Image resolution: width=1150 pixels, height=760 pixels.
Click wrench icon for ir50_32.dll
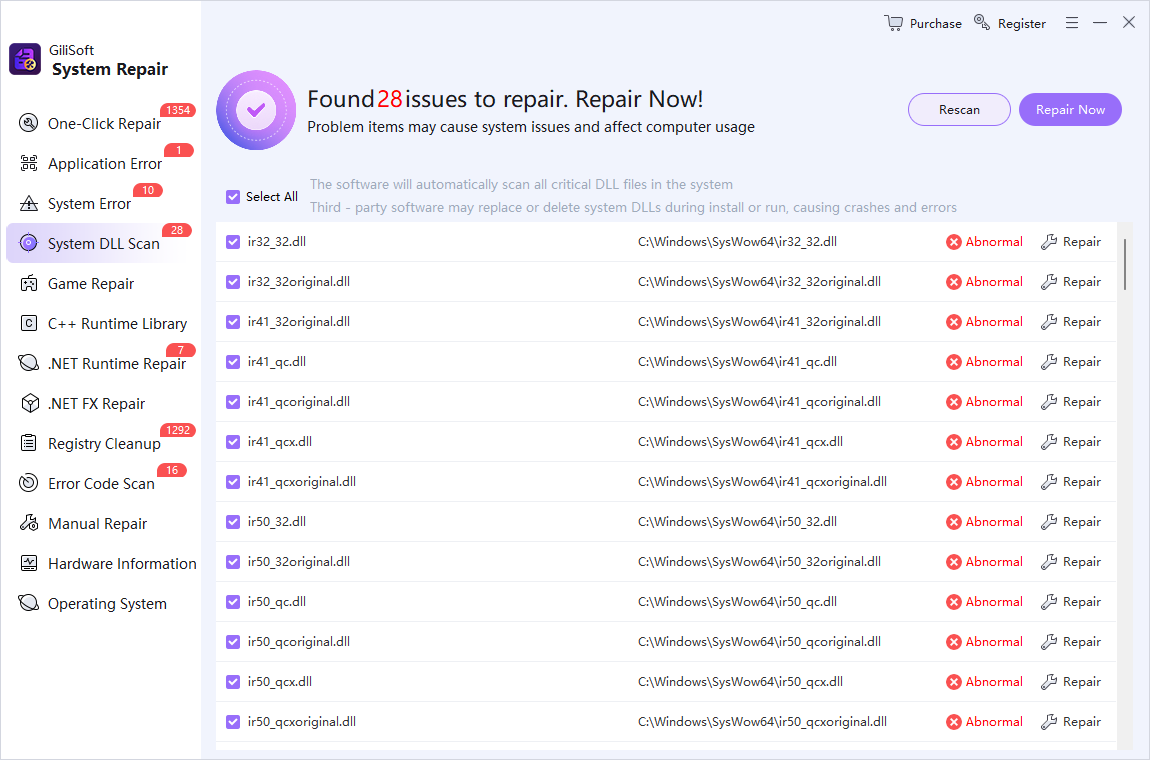(1049, 522)
